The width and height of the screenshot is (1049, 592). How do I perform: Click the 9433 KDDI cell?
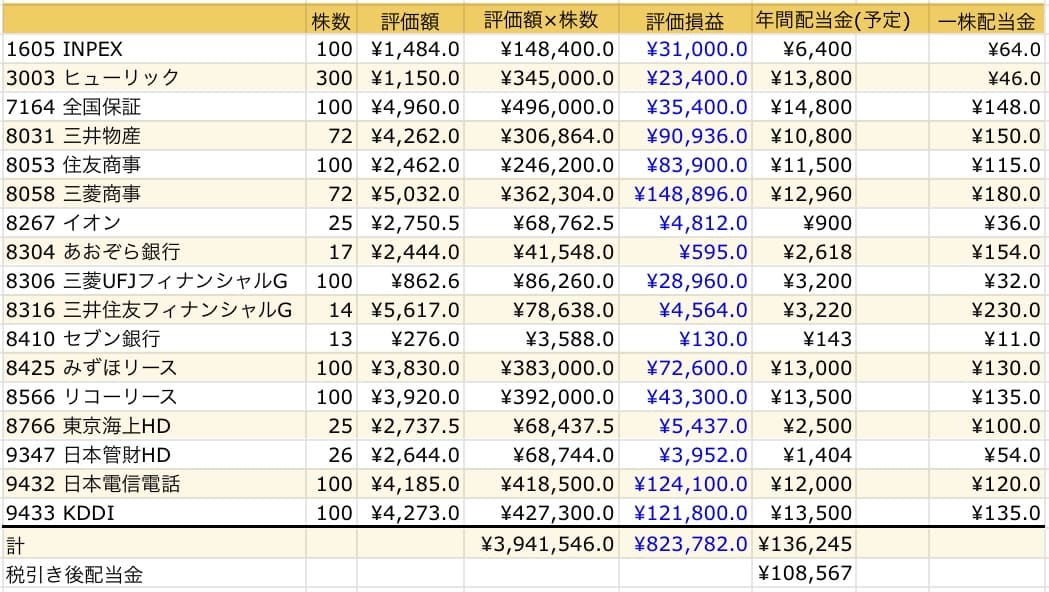coord(155,512)
